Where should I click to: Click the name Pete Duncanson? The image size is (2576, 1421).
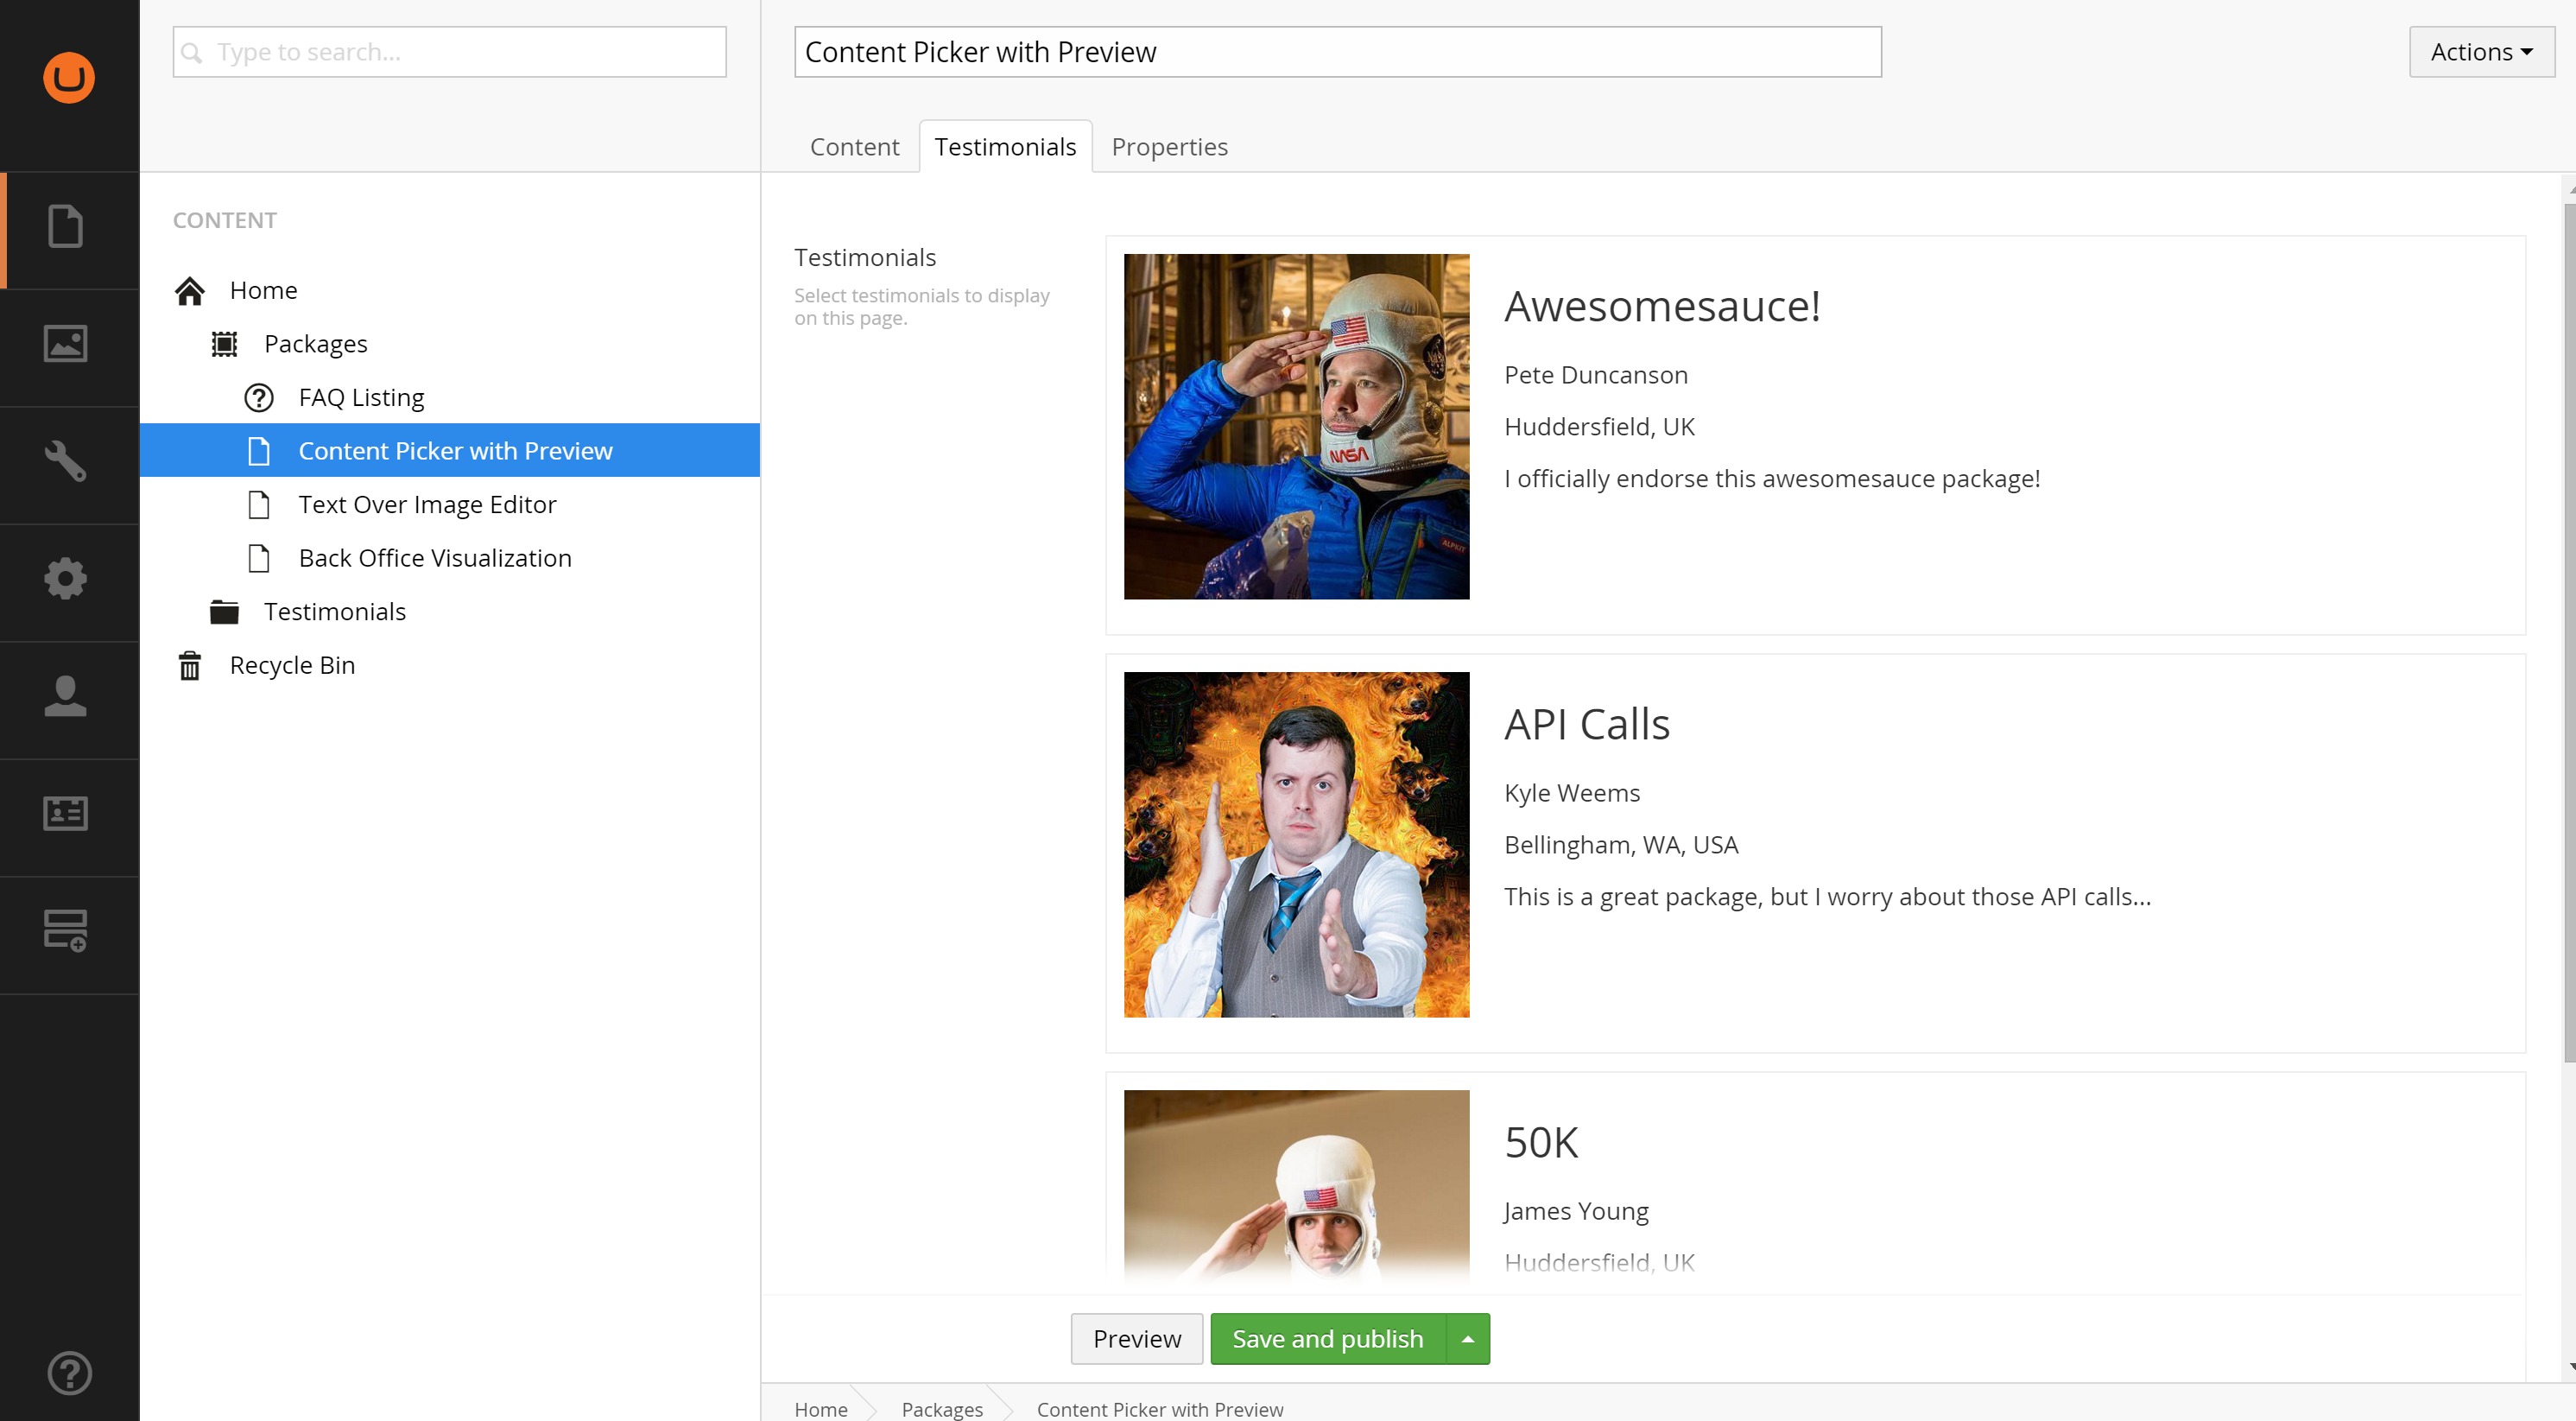(x=1596, y=375)
